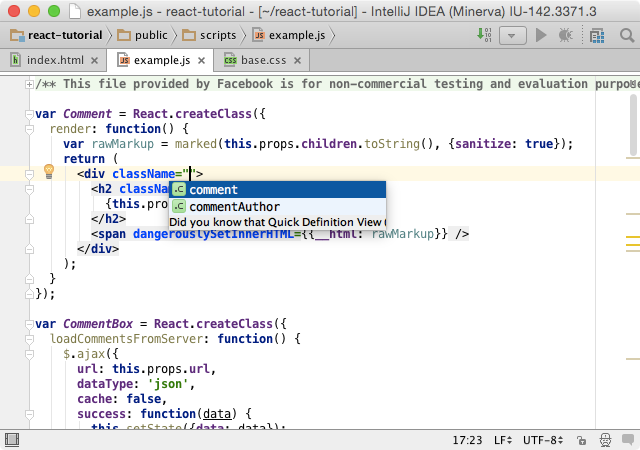Viewport: 640px width, 450px height.
Task: Click the Search Everywhere magnifier
Action: point(627,36)
